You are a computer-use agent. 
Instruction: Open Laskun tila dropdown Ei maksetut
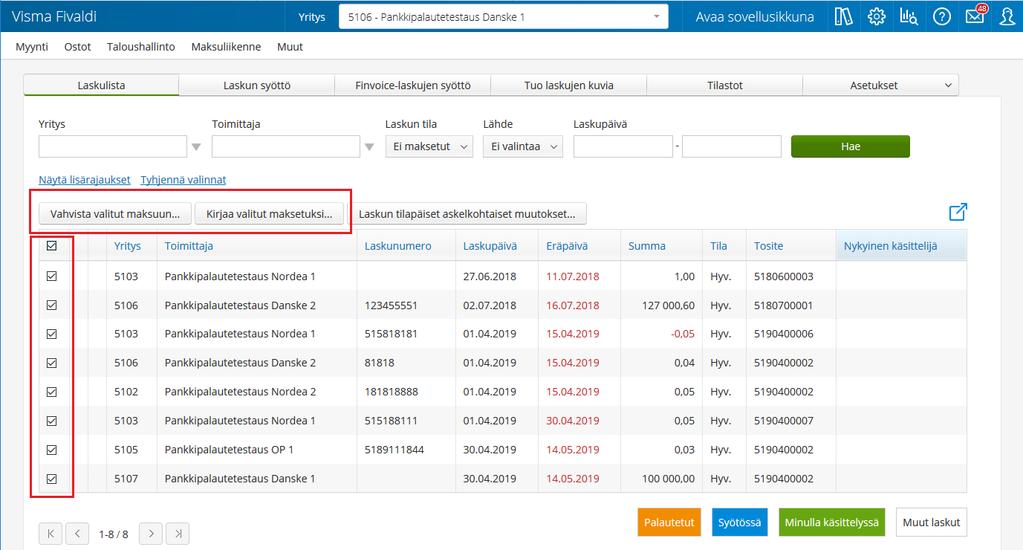coord(429,147)
